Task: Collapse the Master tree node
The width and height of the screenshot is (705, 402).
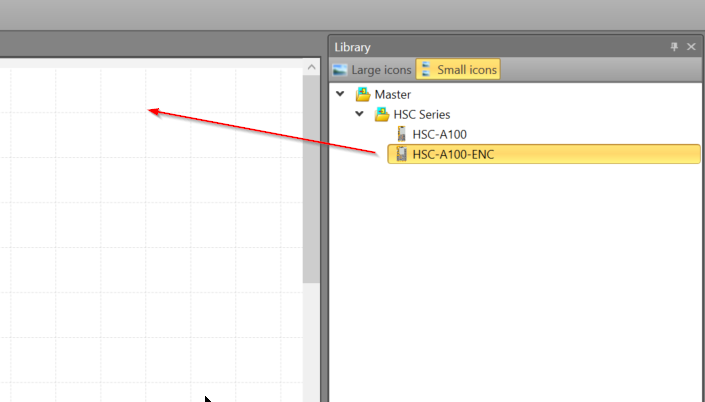Action: coord(340,94)
